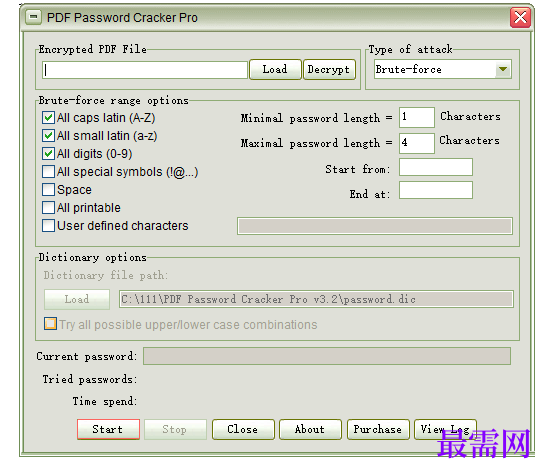The height and width of the screenshot is (475, 549).
Task: Close the PDF Password Cracker Pro window
Action: click(x=520, y=17)
